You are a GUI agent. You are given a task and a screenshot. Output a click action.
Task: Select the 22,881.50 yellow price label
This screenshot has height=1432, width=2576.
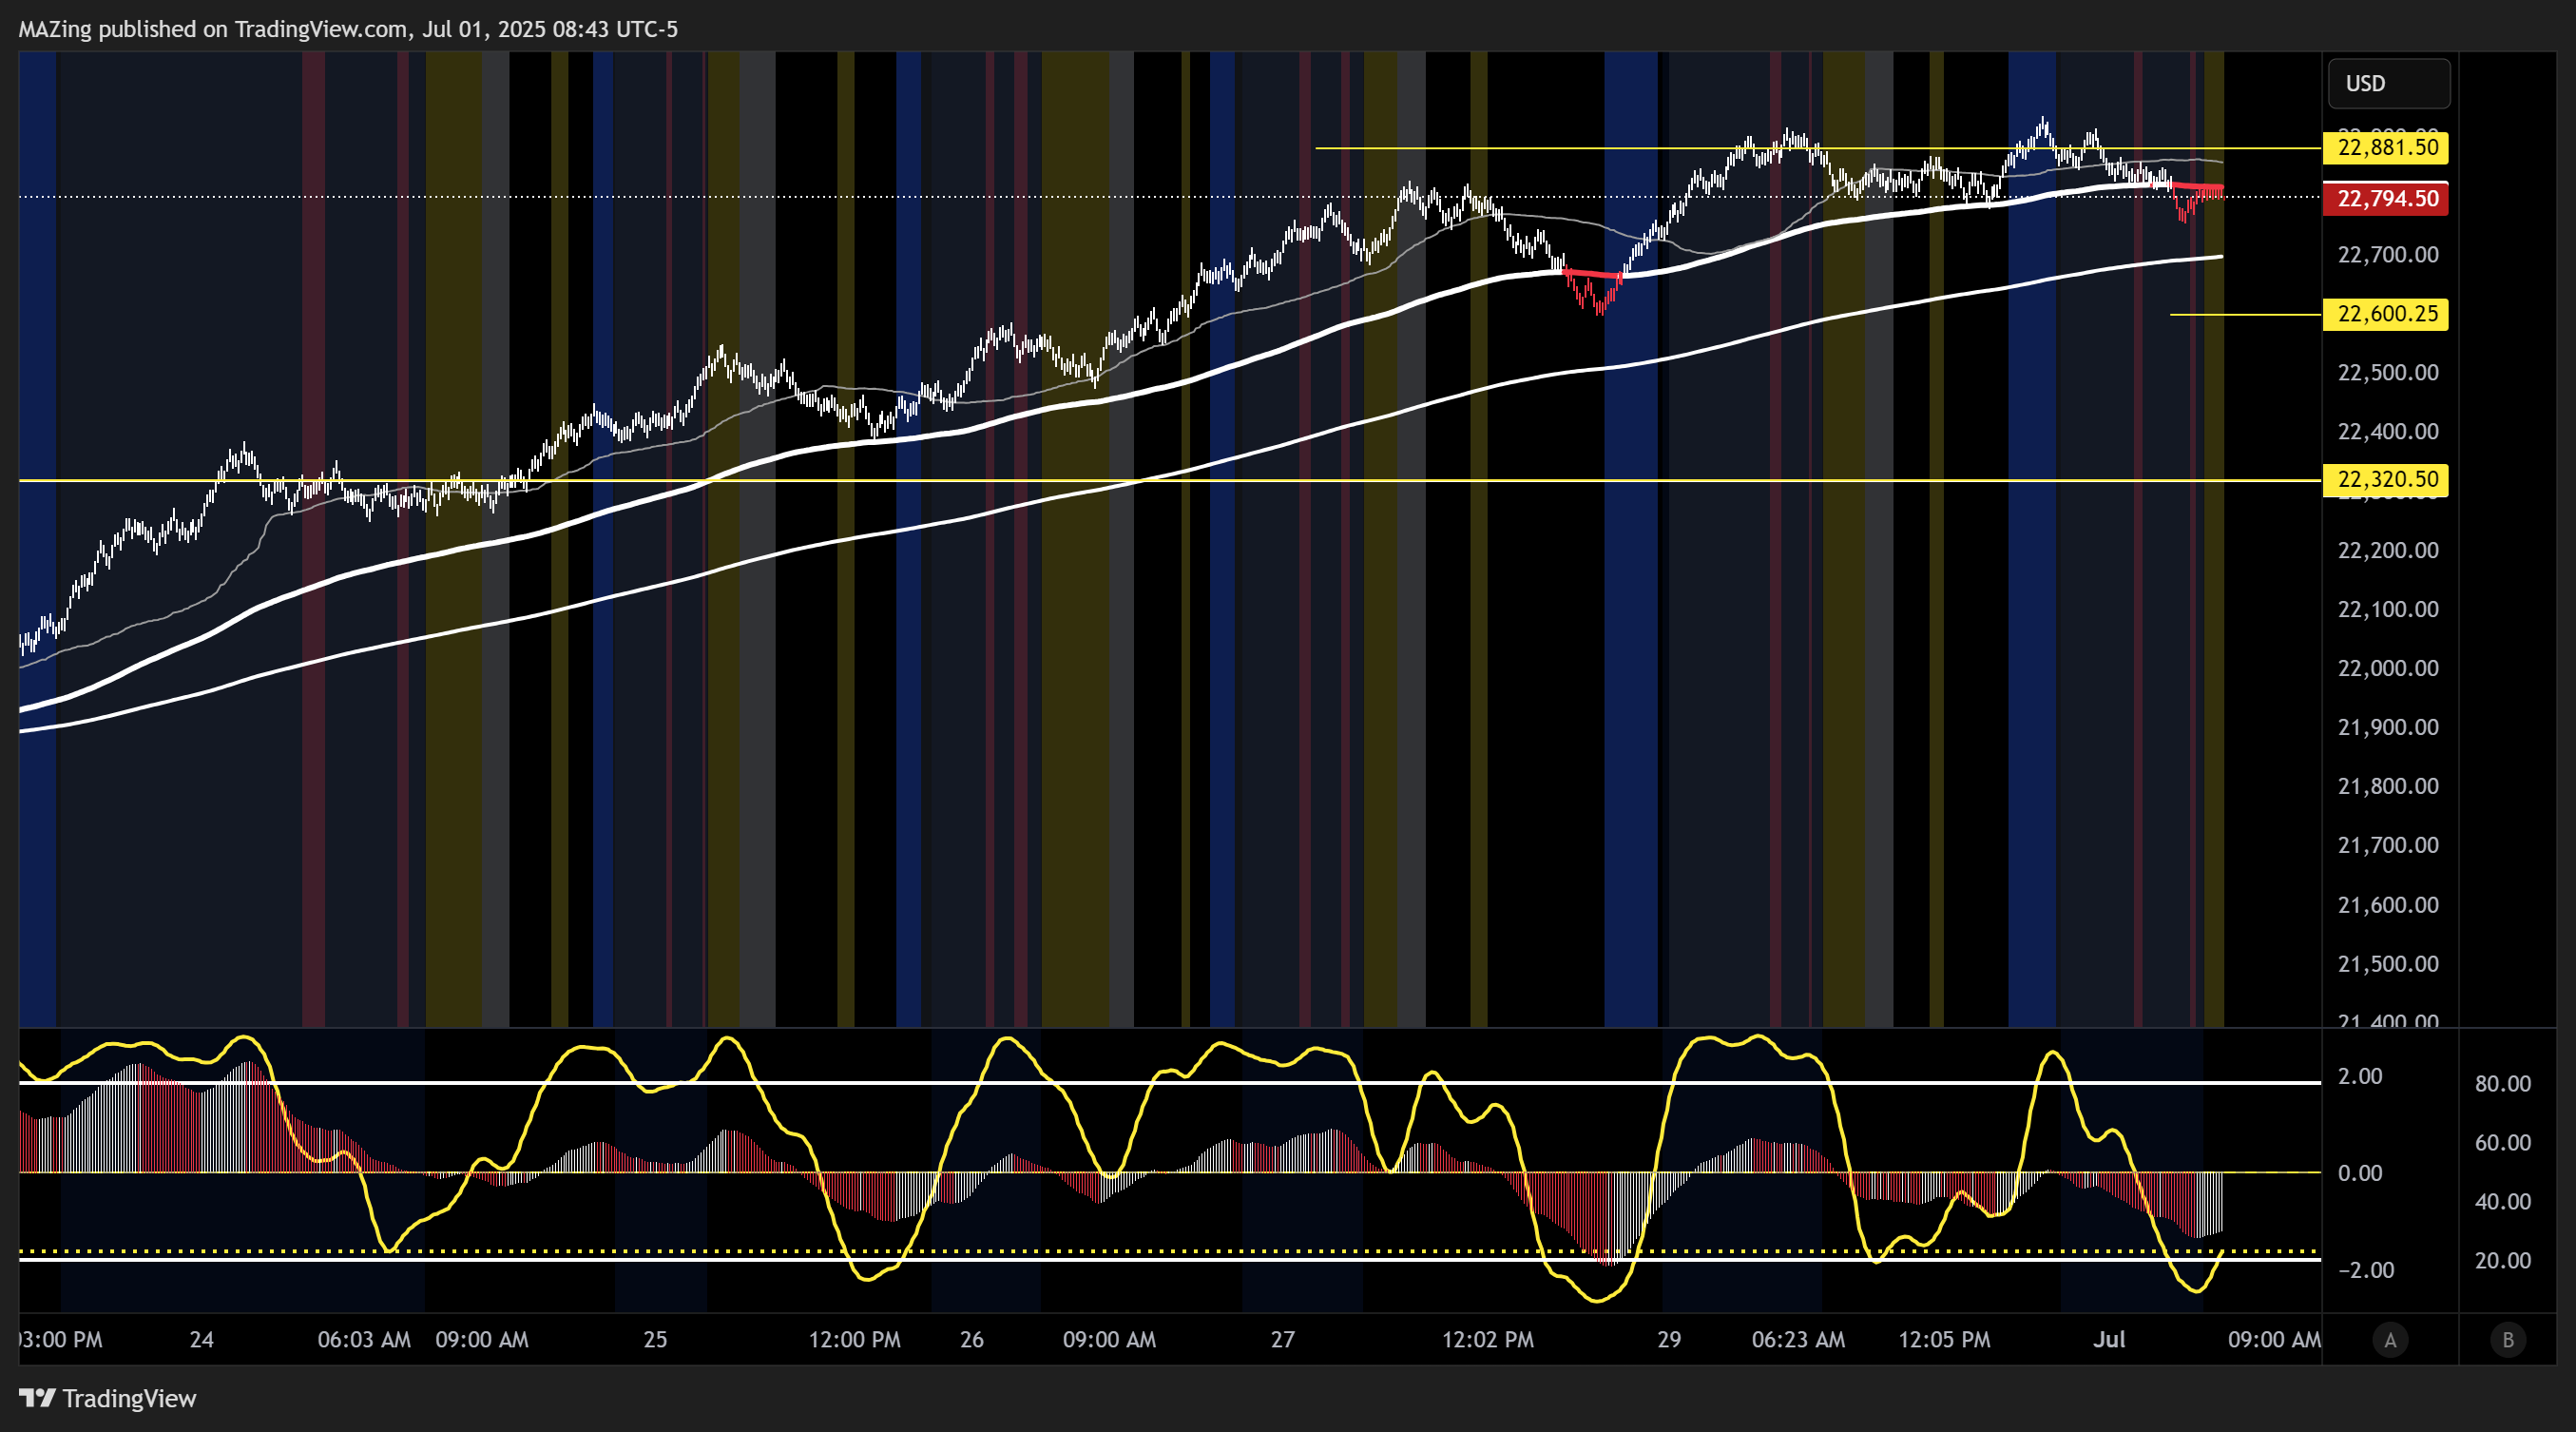tap(2387, 147)
